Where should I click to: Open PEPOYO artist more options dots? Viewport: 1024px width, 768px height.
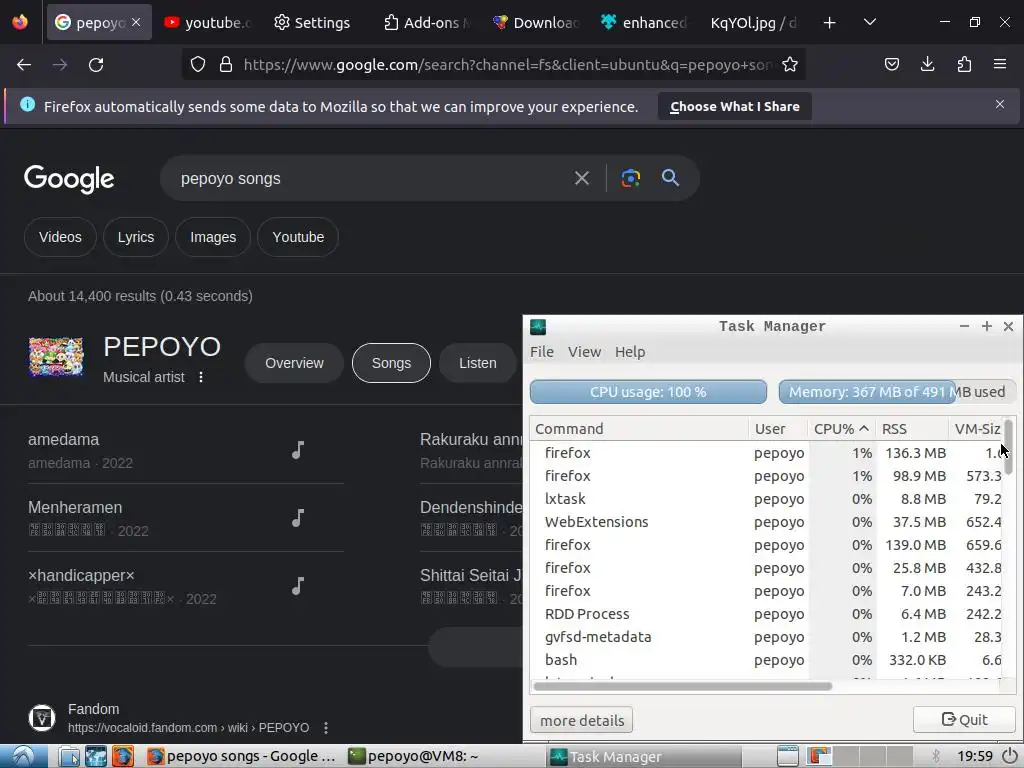[201, 377]
